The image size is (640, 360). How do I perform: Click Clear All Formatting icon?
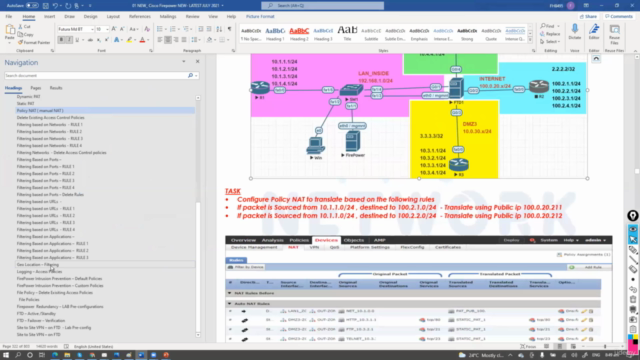[x=147, y=29]
